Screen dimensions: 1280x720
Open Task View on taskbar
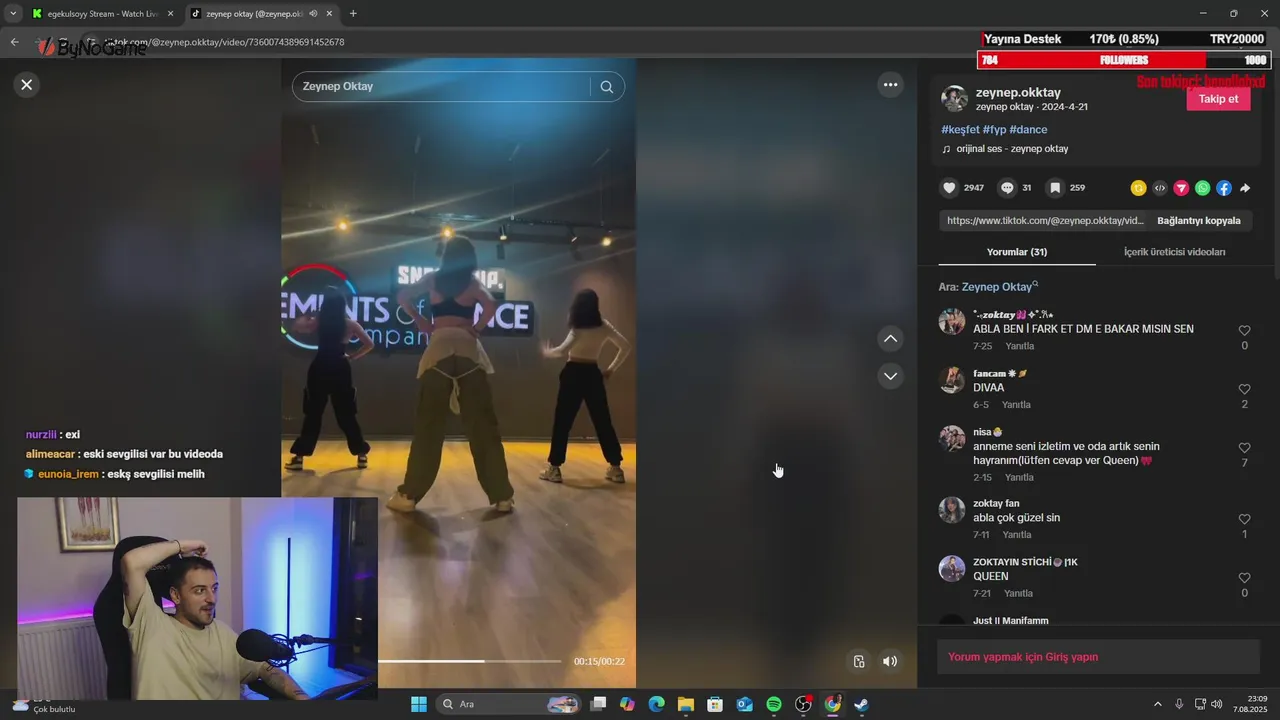click(598, 704)
